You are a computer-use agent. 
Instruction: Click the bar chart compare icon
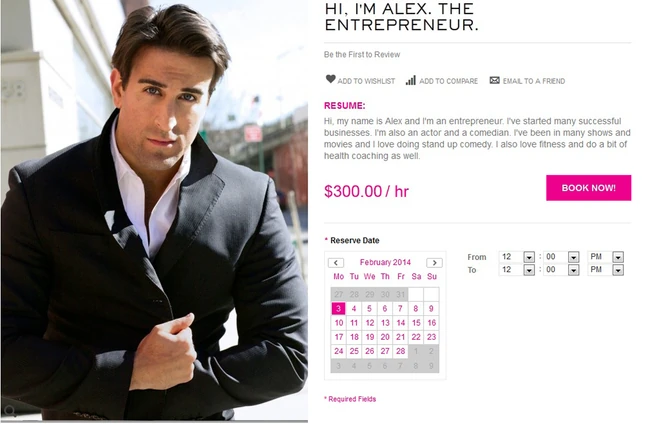[x=411, y=80]
